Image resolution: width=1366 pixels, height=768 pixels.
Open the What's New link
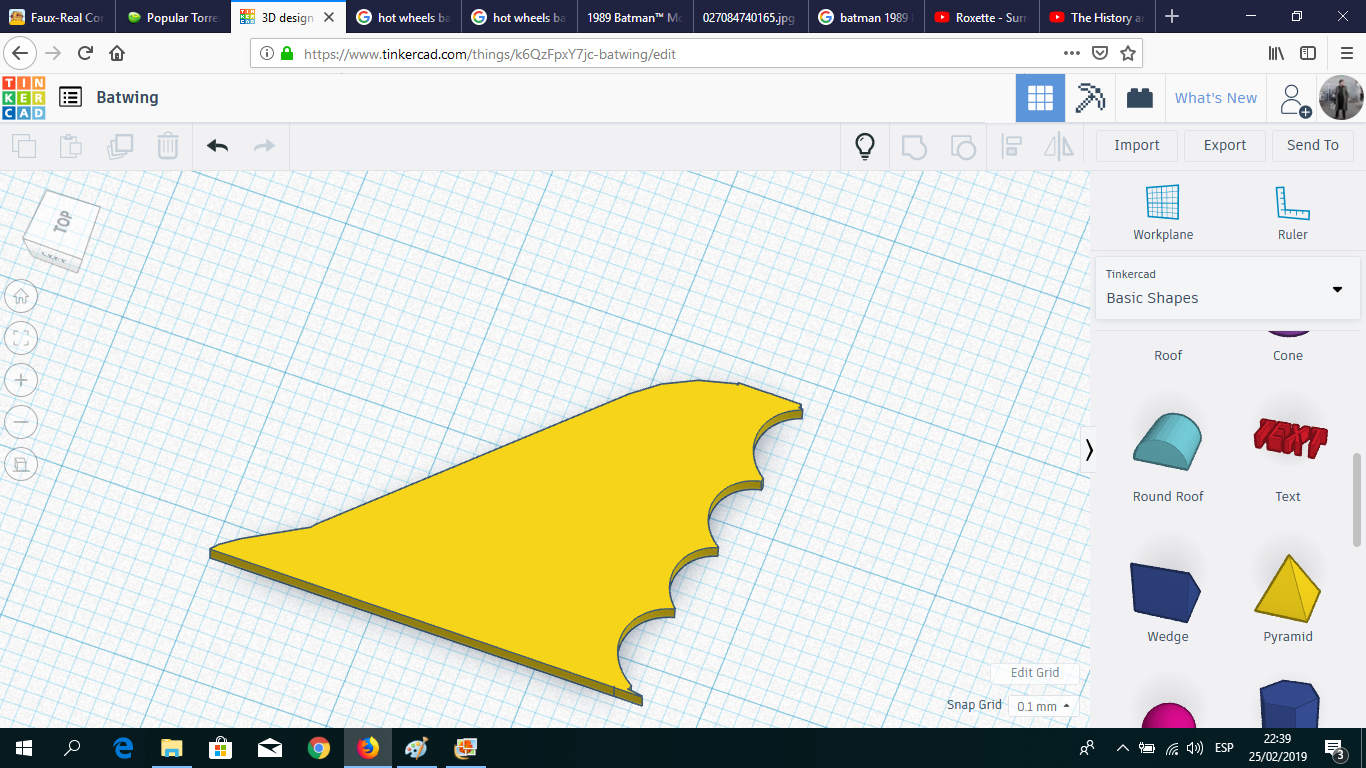coord(1216,98)
